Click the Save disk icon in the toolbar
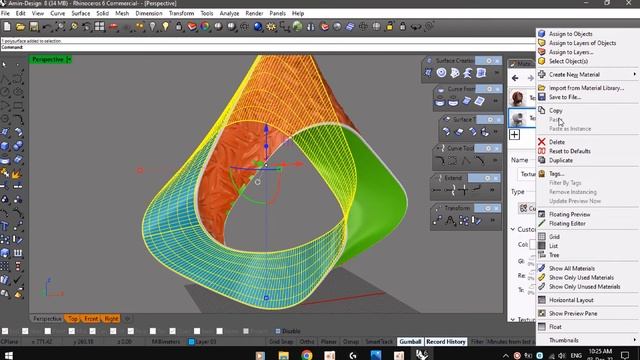The image size is (640, 360). tap(33, 27)
